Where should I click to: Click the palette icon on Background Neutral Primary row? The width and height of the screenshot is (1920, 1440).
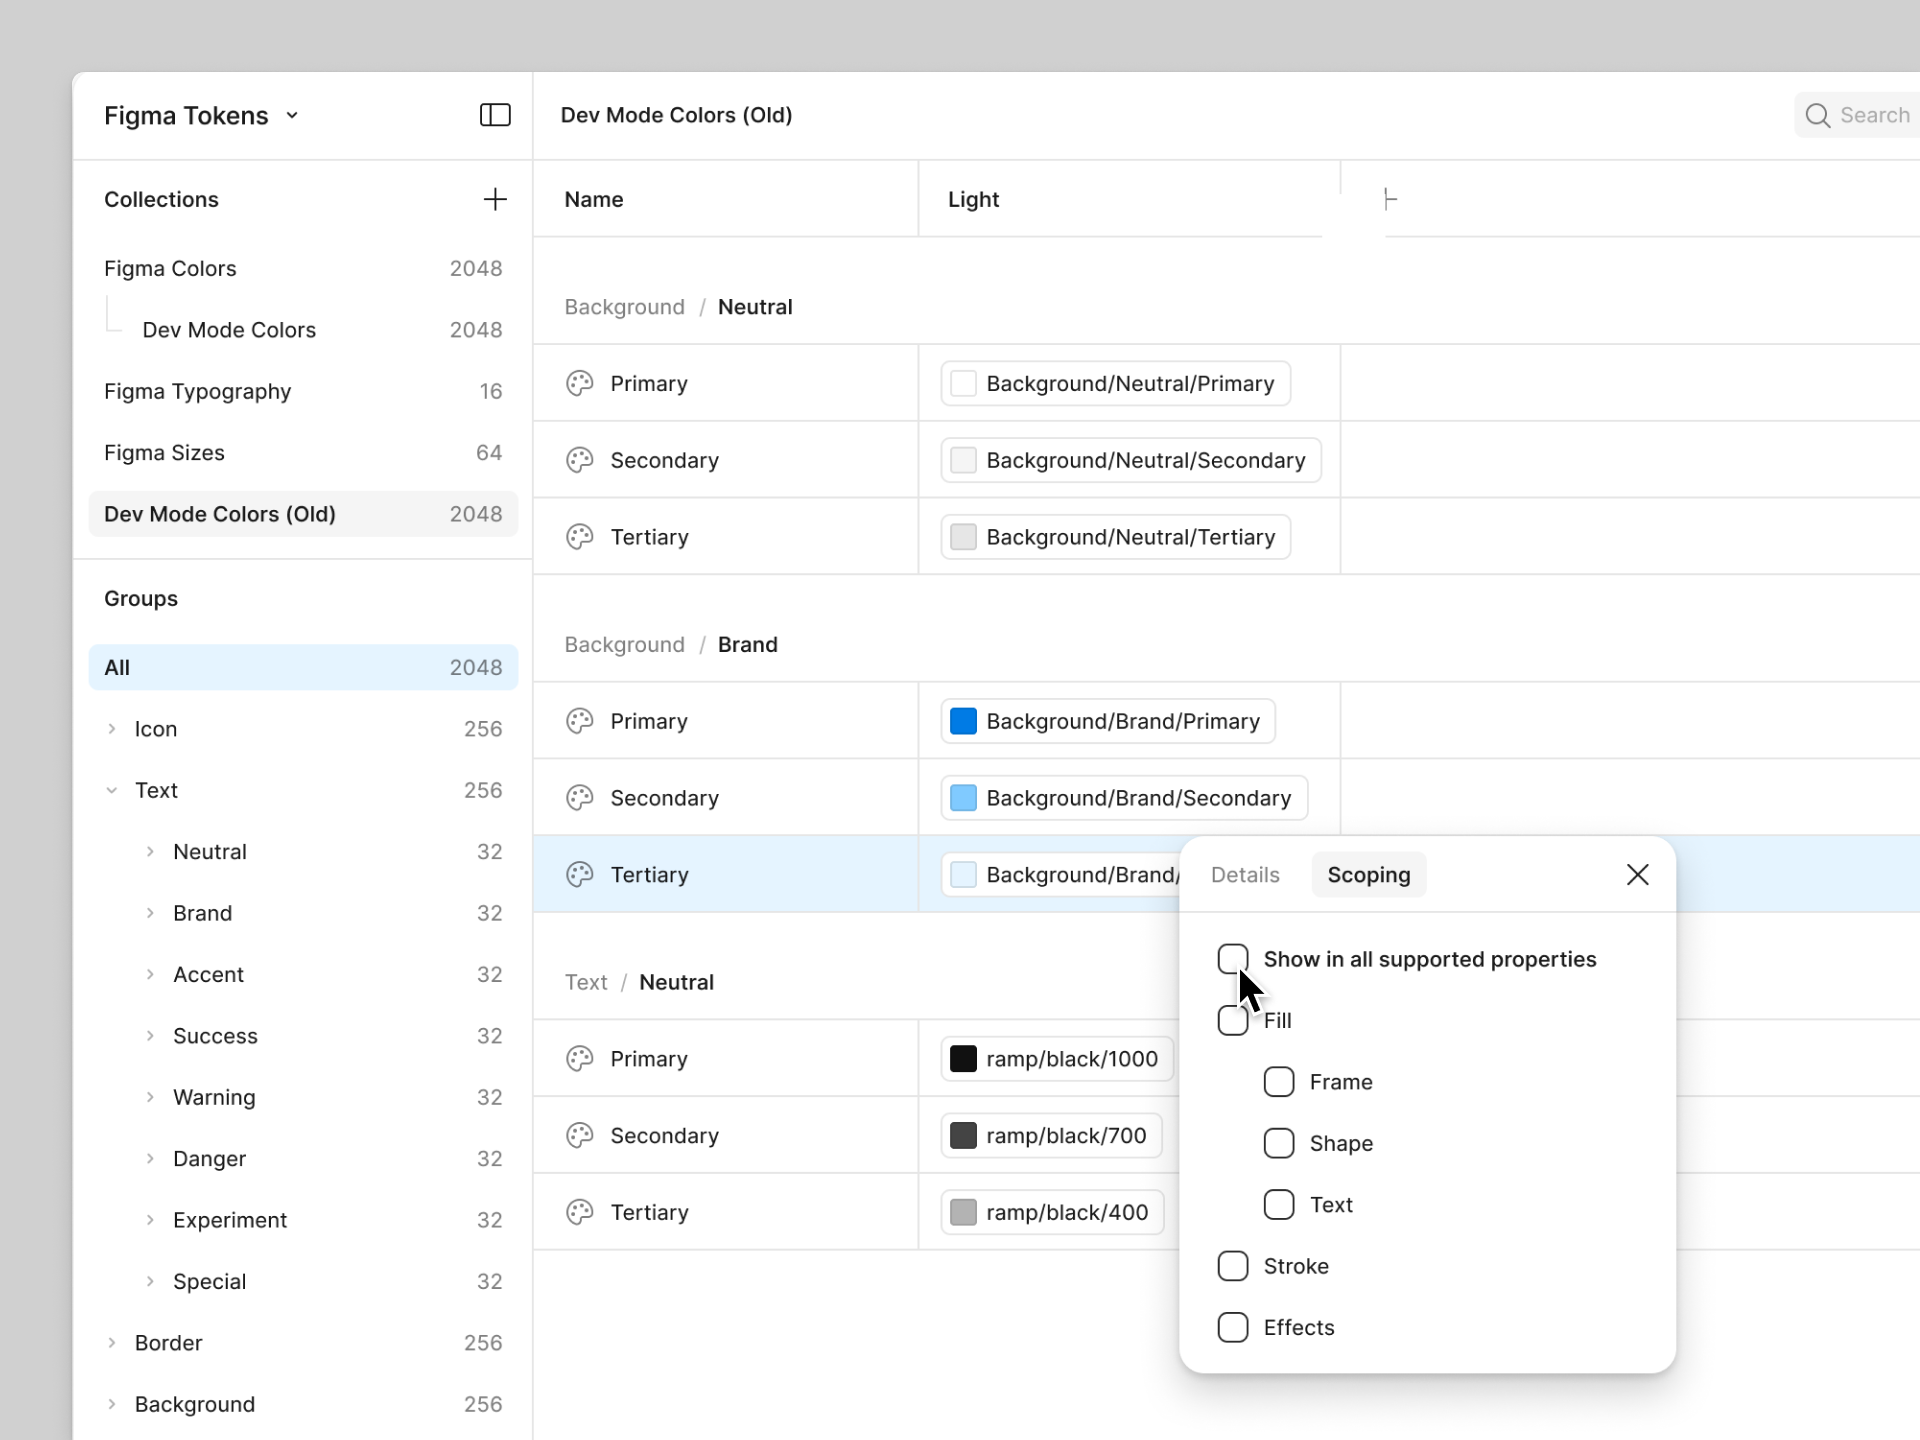580,384
